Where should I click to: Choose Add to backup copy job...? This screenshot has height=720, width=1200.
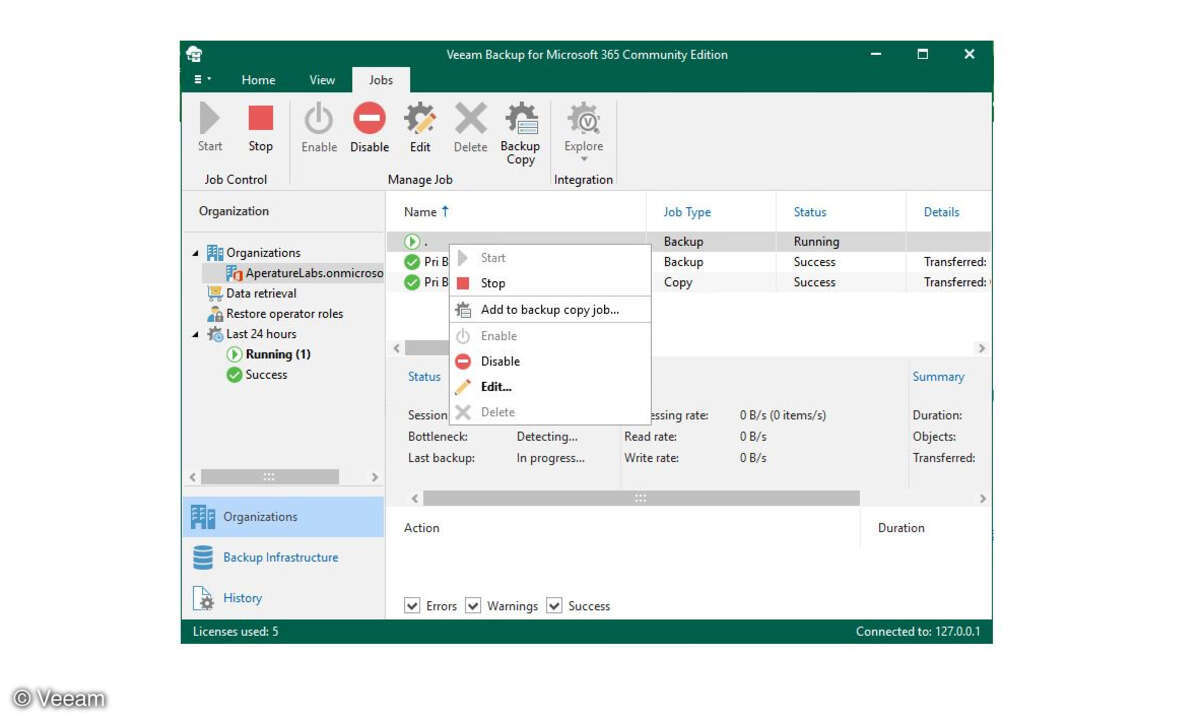[550, 310]
